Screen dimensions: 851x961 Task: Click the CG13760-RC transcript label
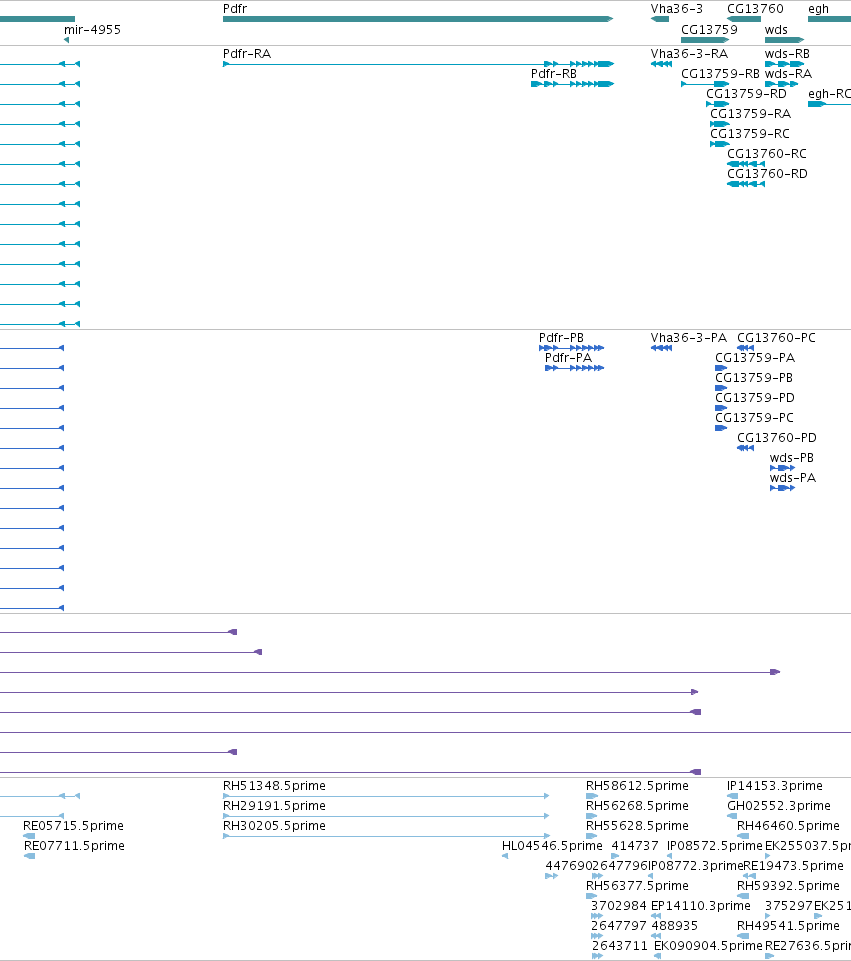coord(766,154)
